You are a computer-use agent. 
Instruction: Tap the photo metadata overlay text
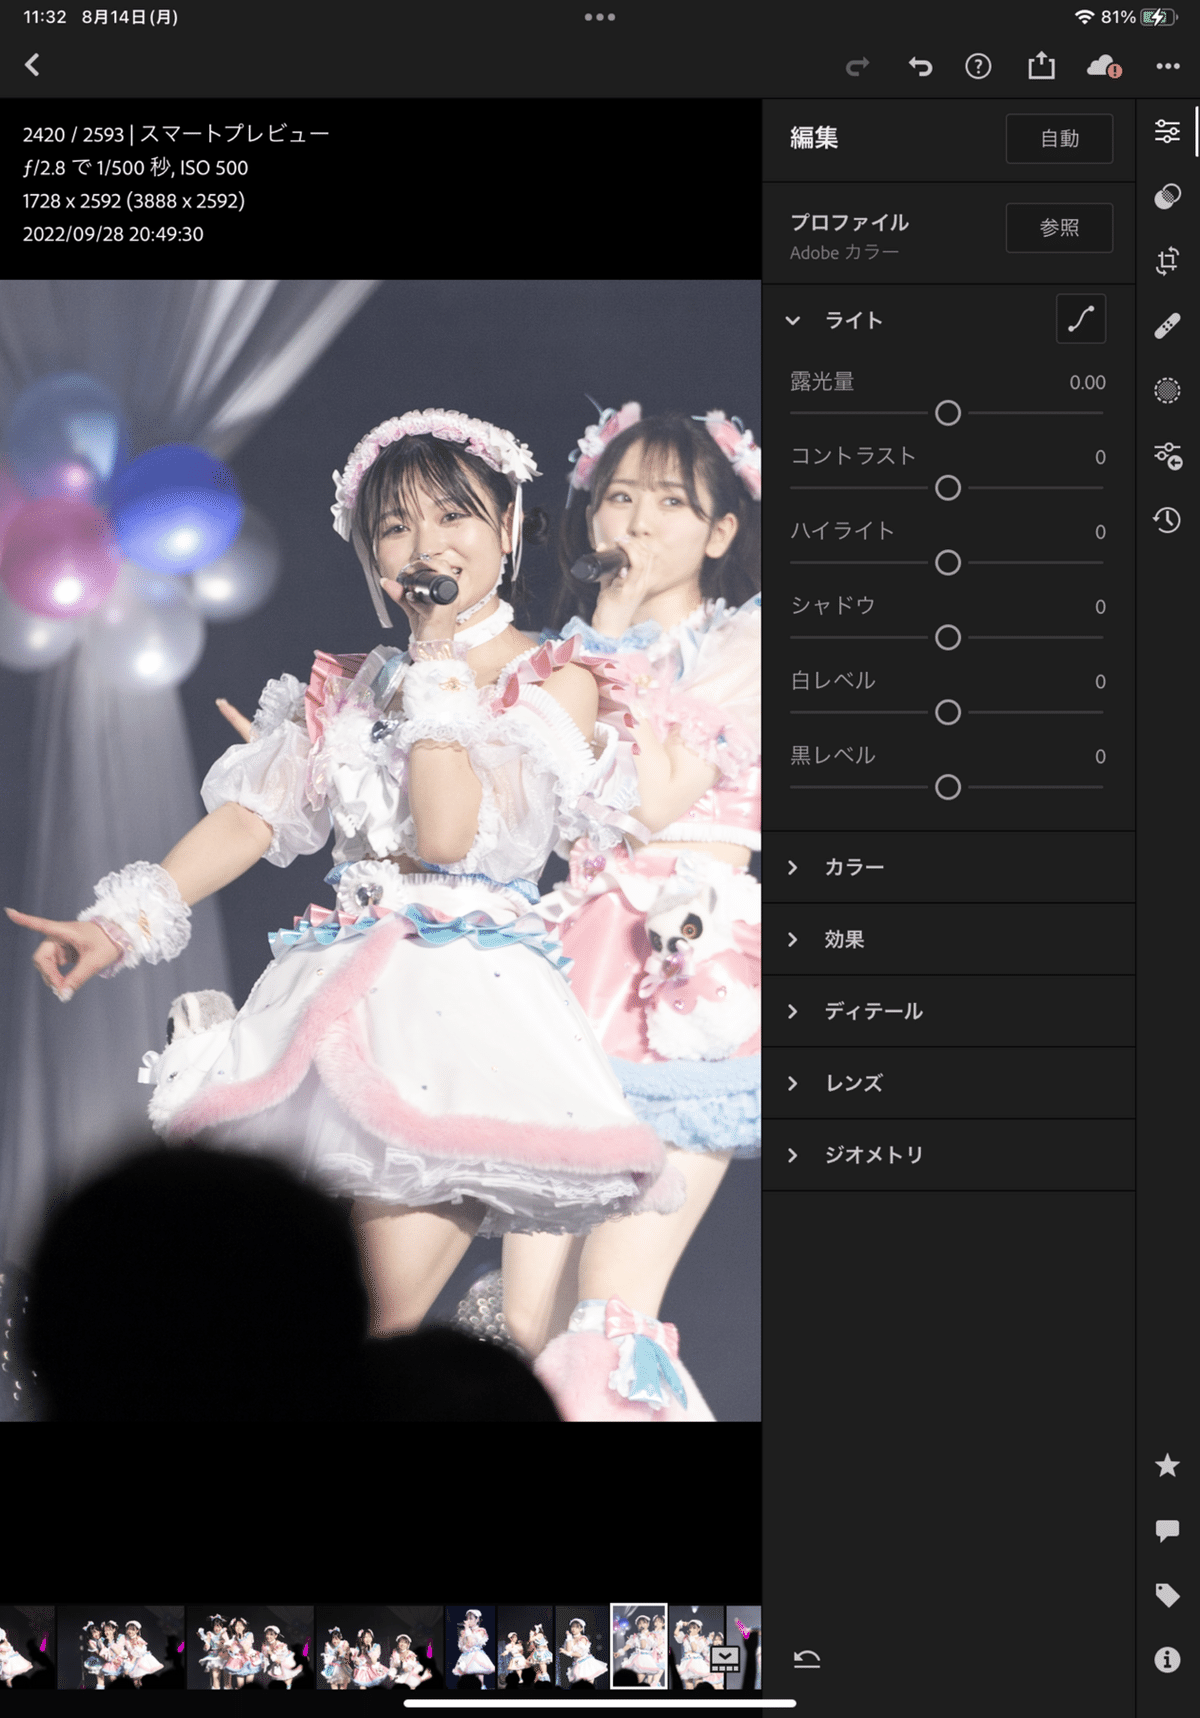176,184
